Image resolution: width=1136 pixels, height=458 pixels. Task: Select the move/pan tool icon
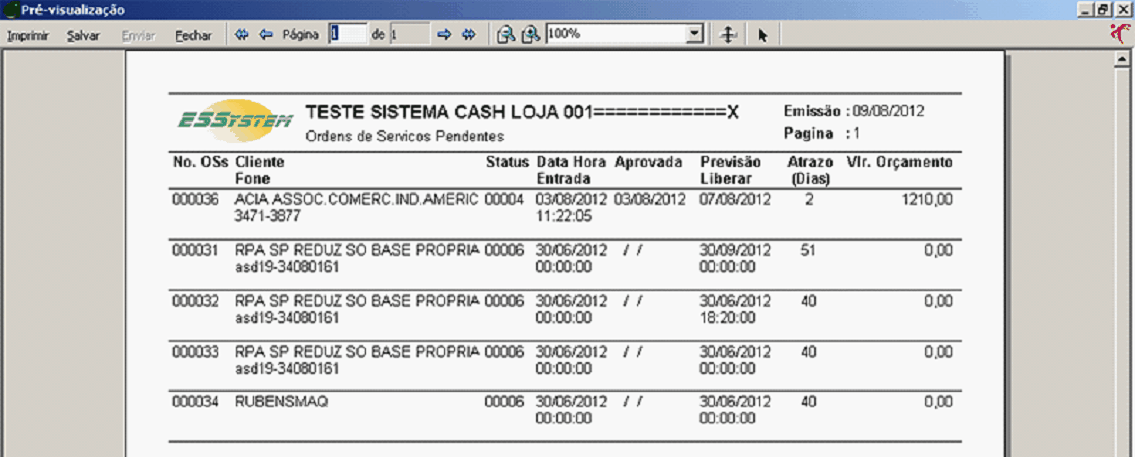[x=729, y=35]
